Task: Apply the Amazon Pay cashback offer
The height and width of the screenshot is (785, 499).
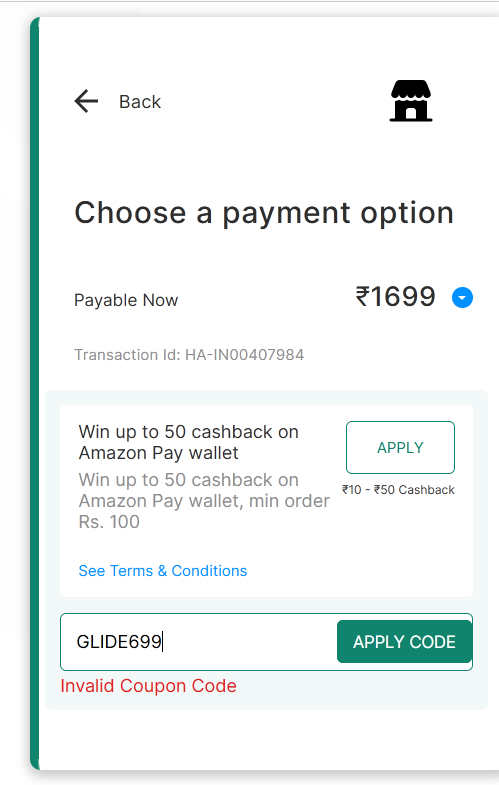Action: [400, 448]
